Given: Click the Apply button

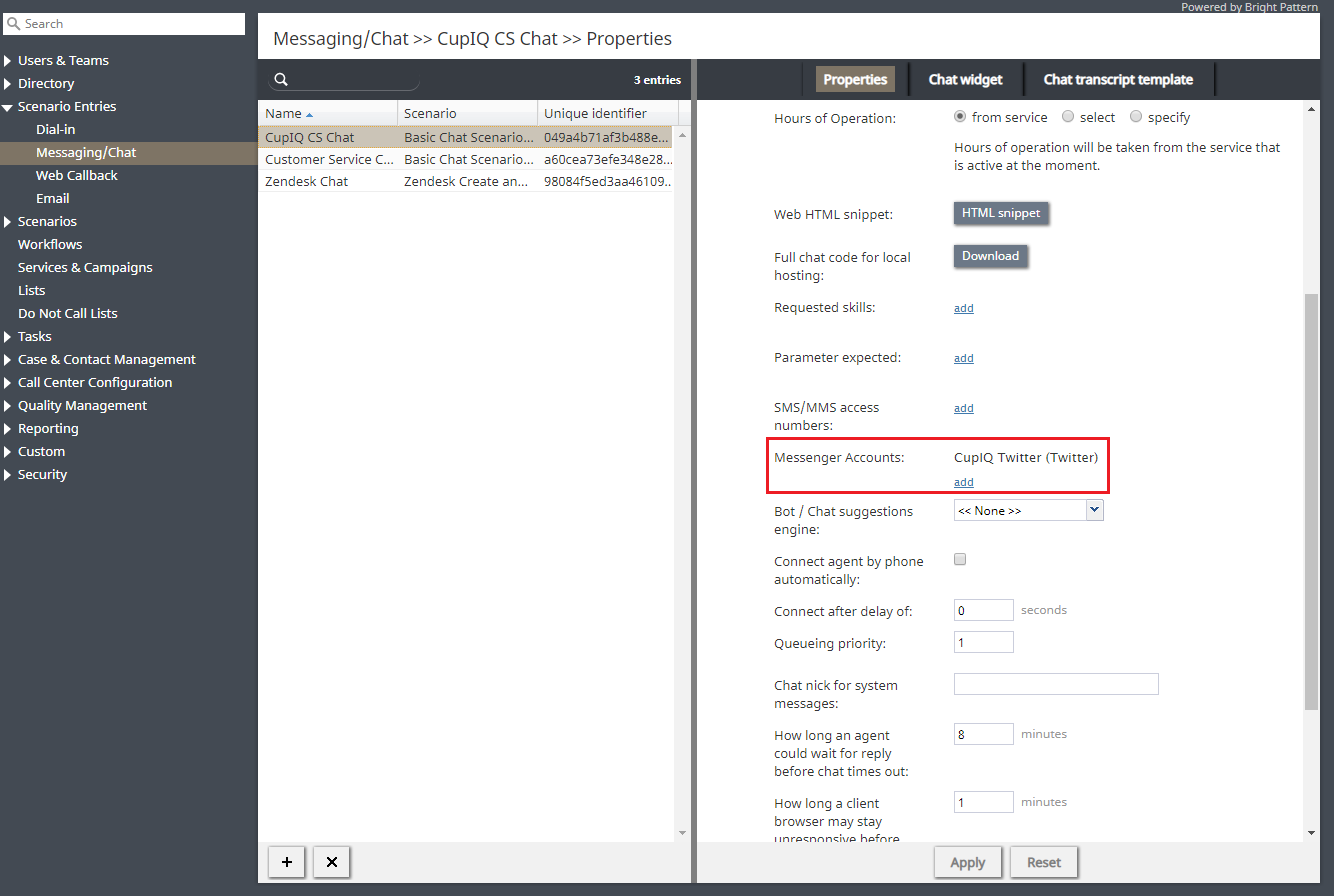Looking at the screenshot, I should point(967,862).
